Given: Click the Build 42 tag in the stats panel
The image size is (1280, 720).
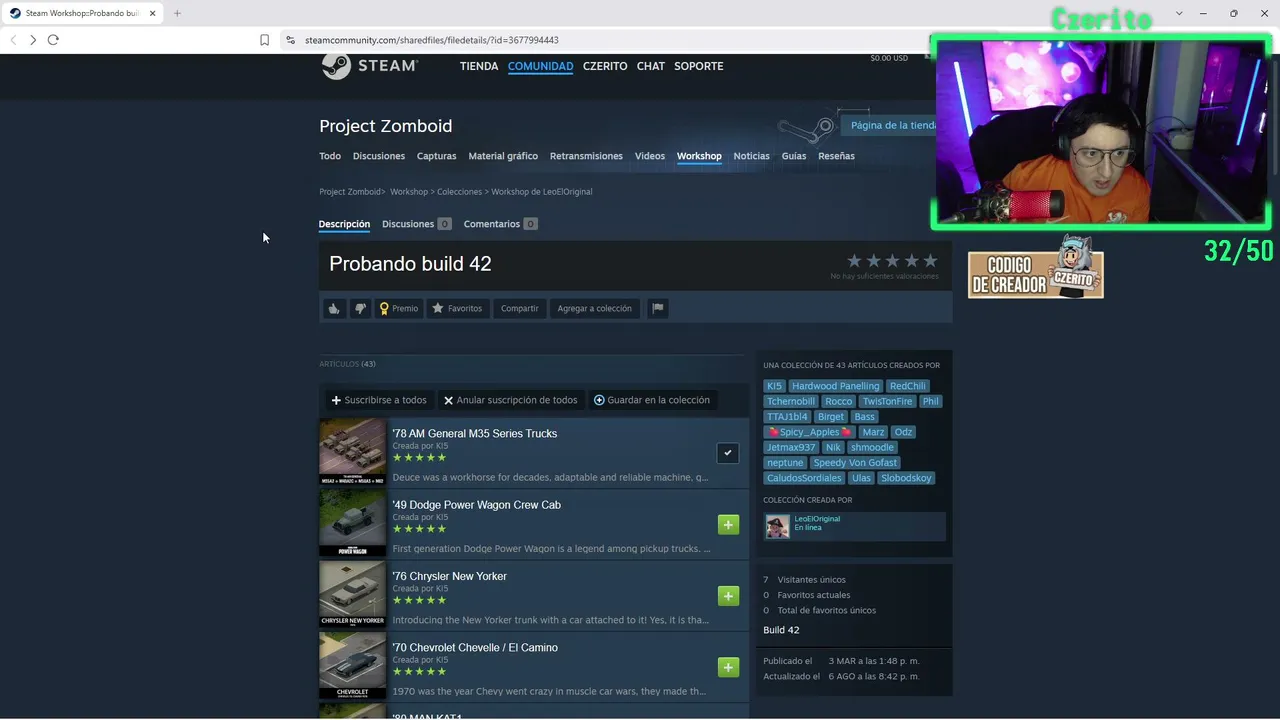Looking at the screenshot, I should 781,630.
